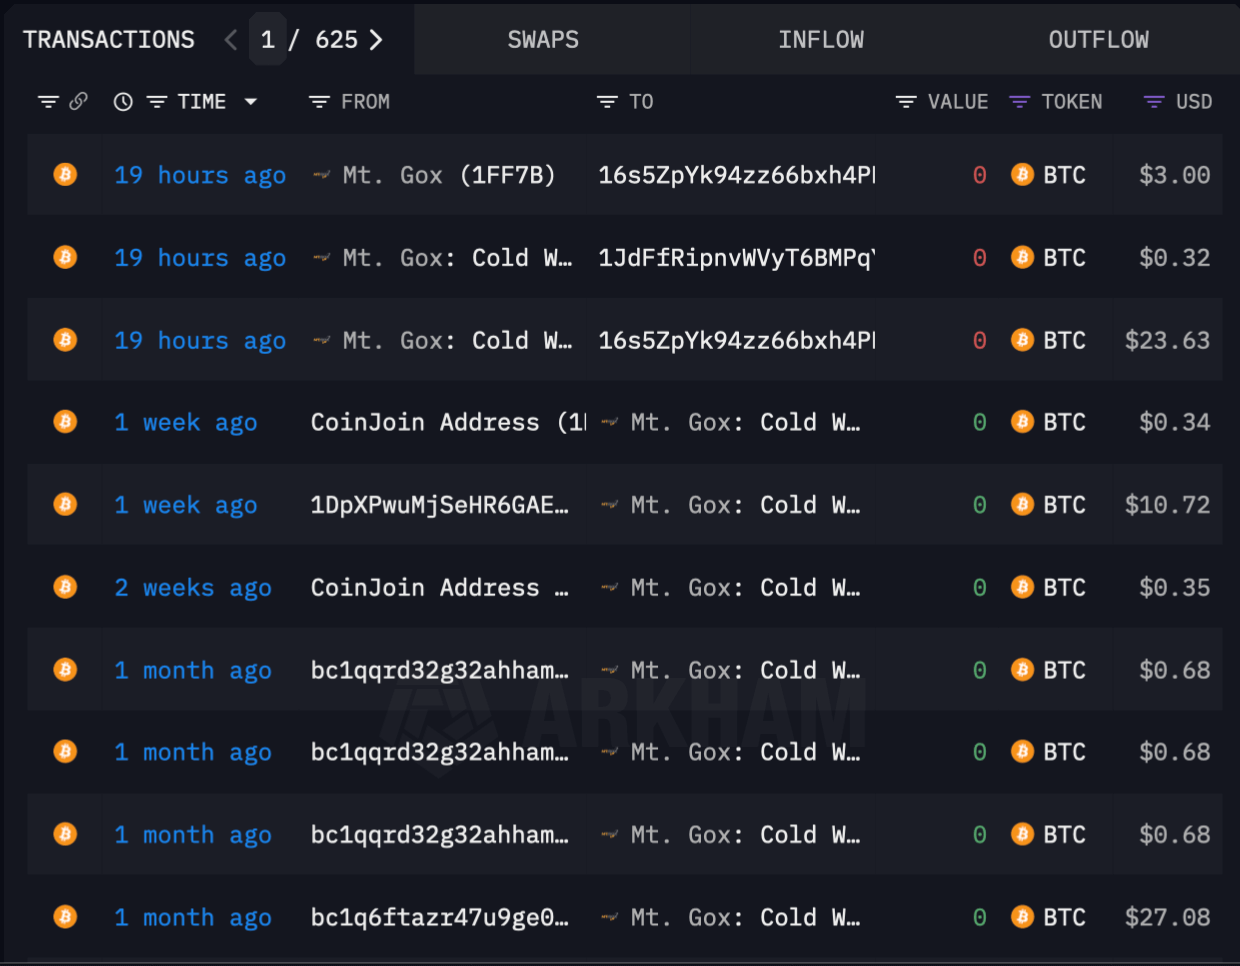The width and height of the screenshot is (1240, 966).
Task: Open the '2 weeks ago' transaction link
Action: 193,588
